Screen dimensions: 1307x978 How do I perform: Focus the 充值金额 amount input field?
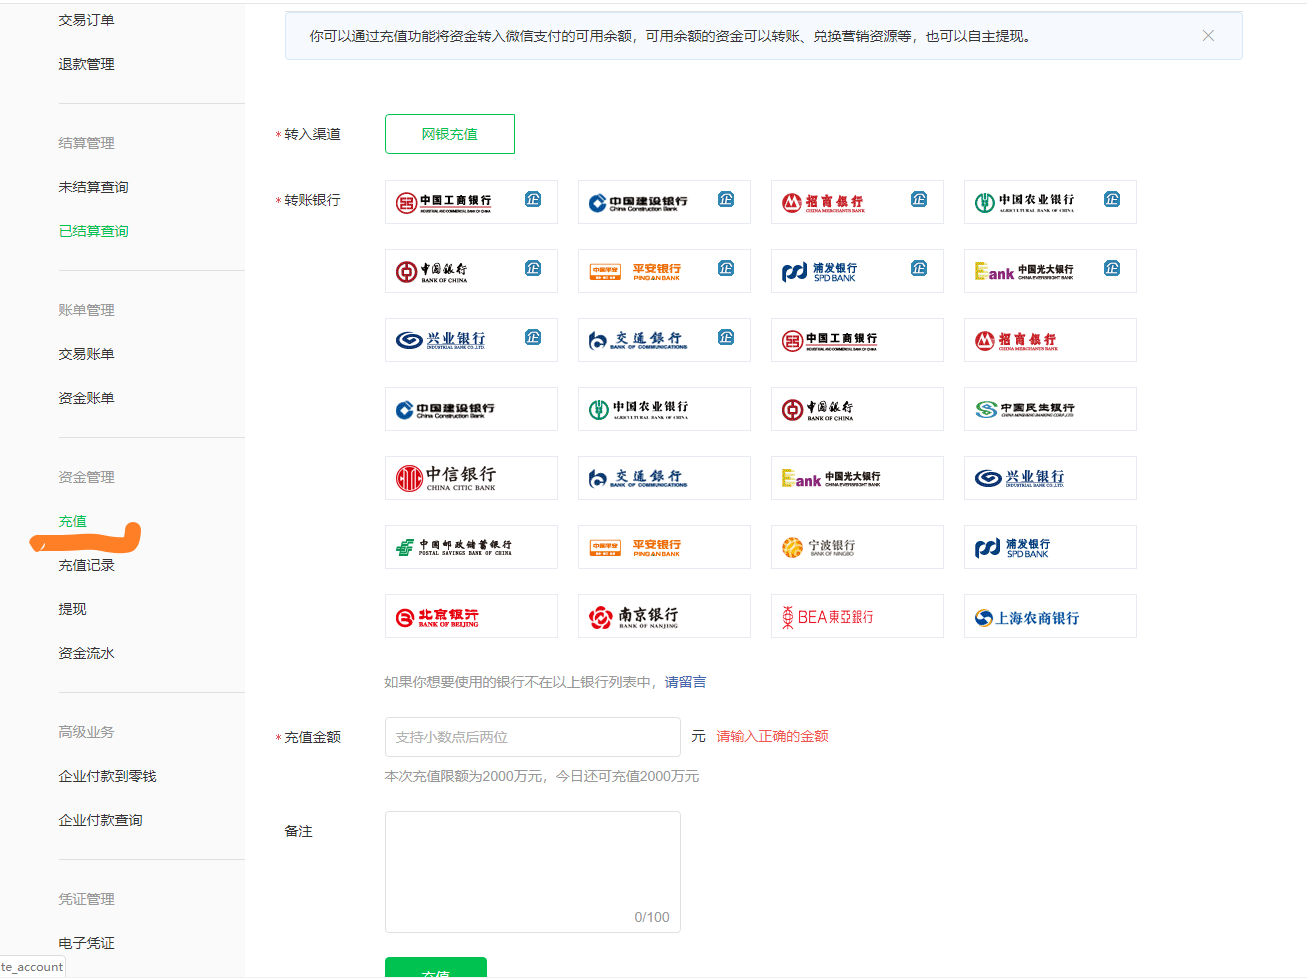[533, 737]
